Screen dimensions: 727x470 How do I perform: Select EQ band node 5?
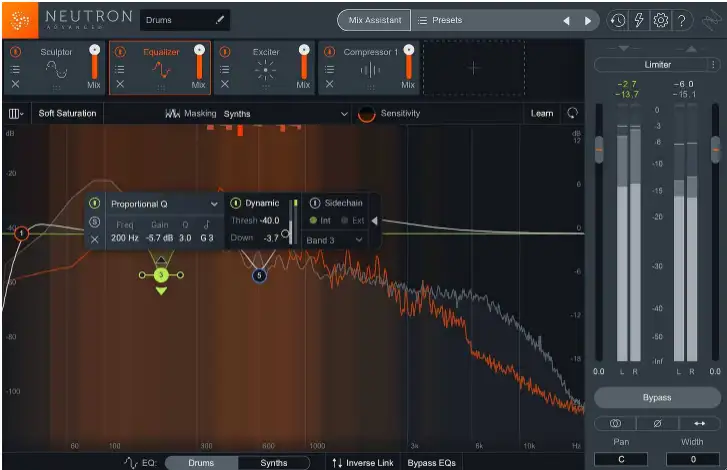[x=259, y=276]
